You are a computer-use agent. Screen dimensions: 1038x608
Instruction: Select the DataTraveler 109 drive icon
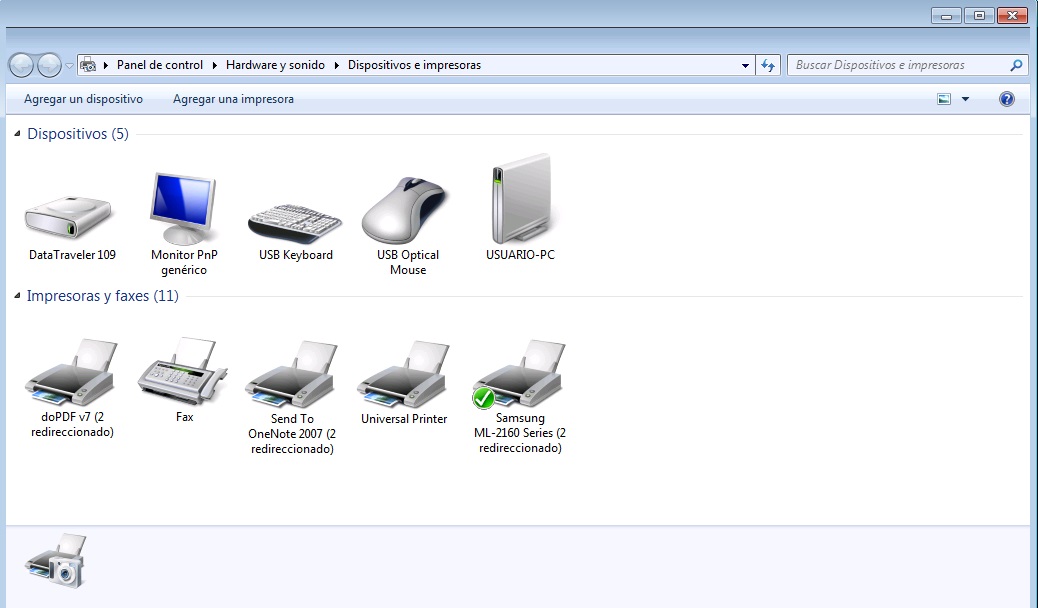(70, 217)
